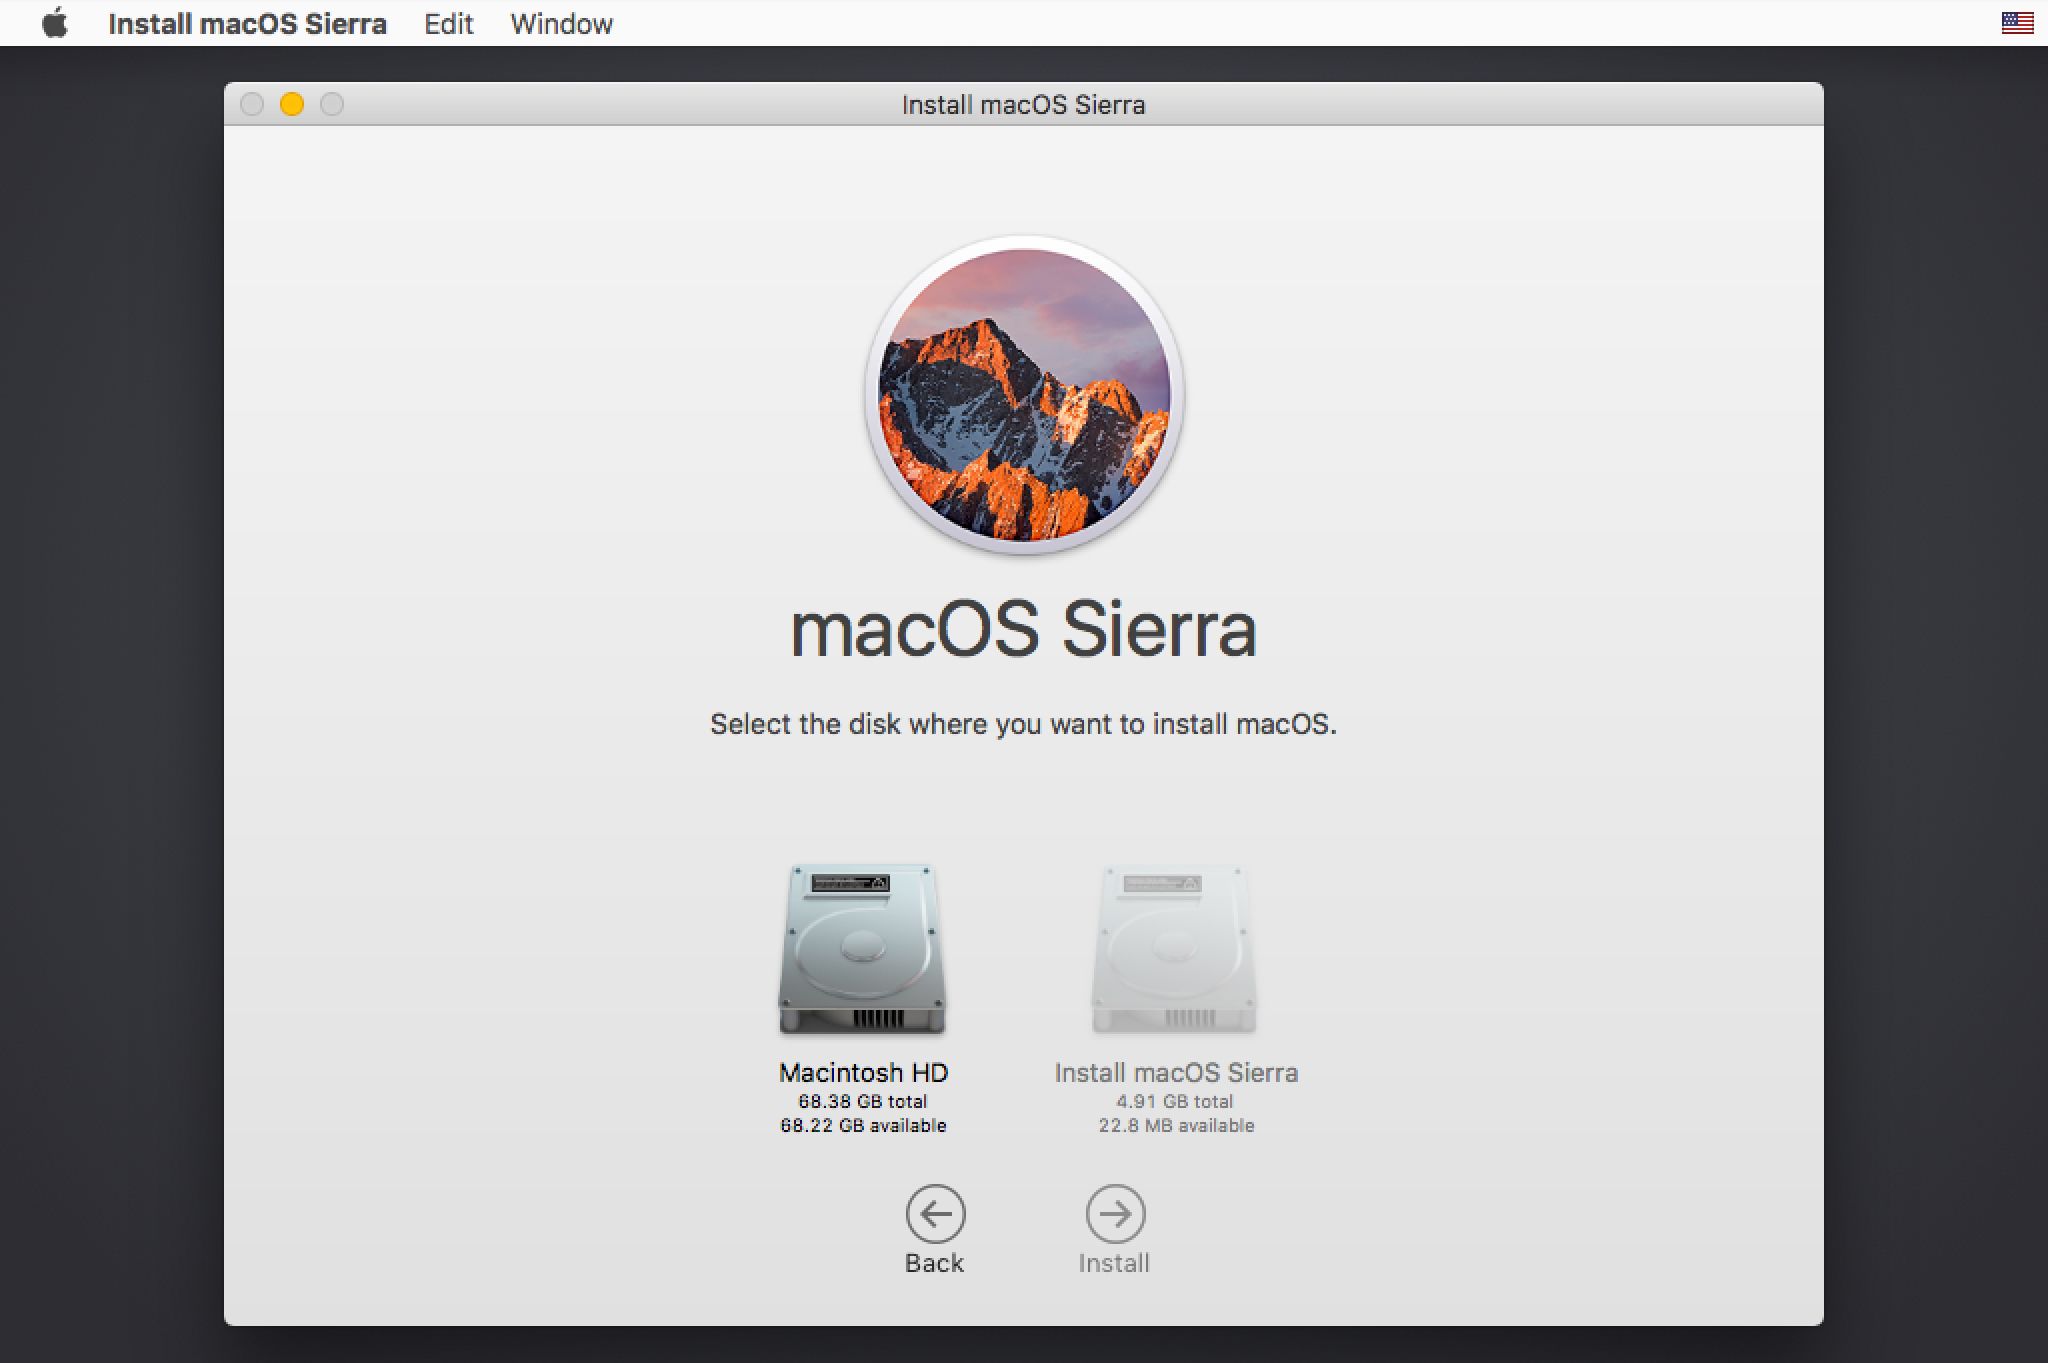The height and width of the screenshot is (1363, 2048).
Task: Select the greyed Install macOS Sierra disk icon
Action: tap(1174, 949)
